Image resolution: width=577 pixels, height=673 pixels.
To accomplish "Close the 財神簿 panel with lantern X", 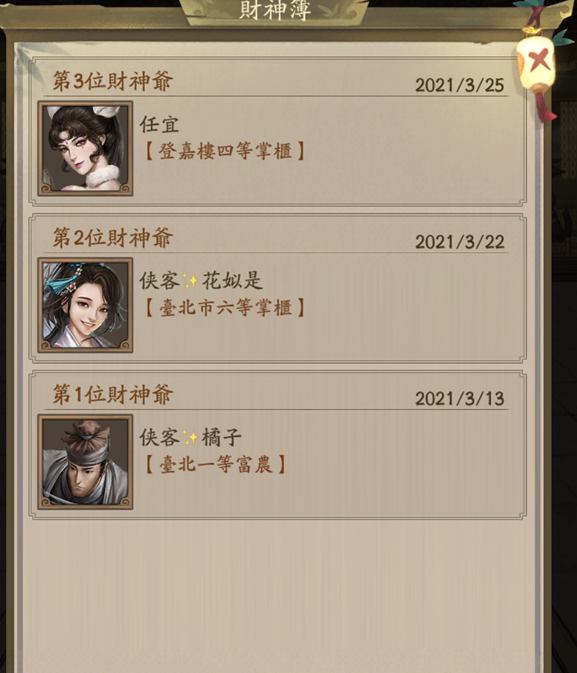I will 538,62.
